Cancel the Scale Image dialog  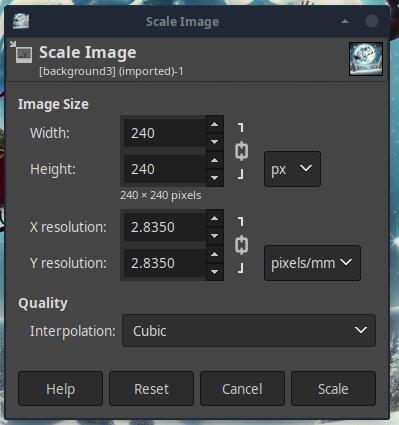tap(242, 389)
